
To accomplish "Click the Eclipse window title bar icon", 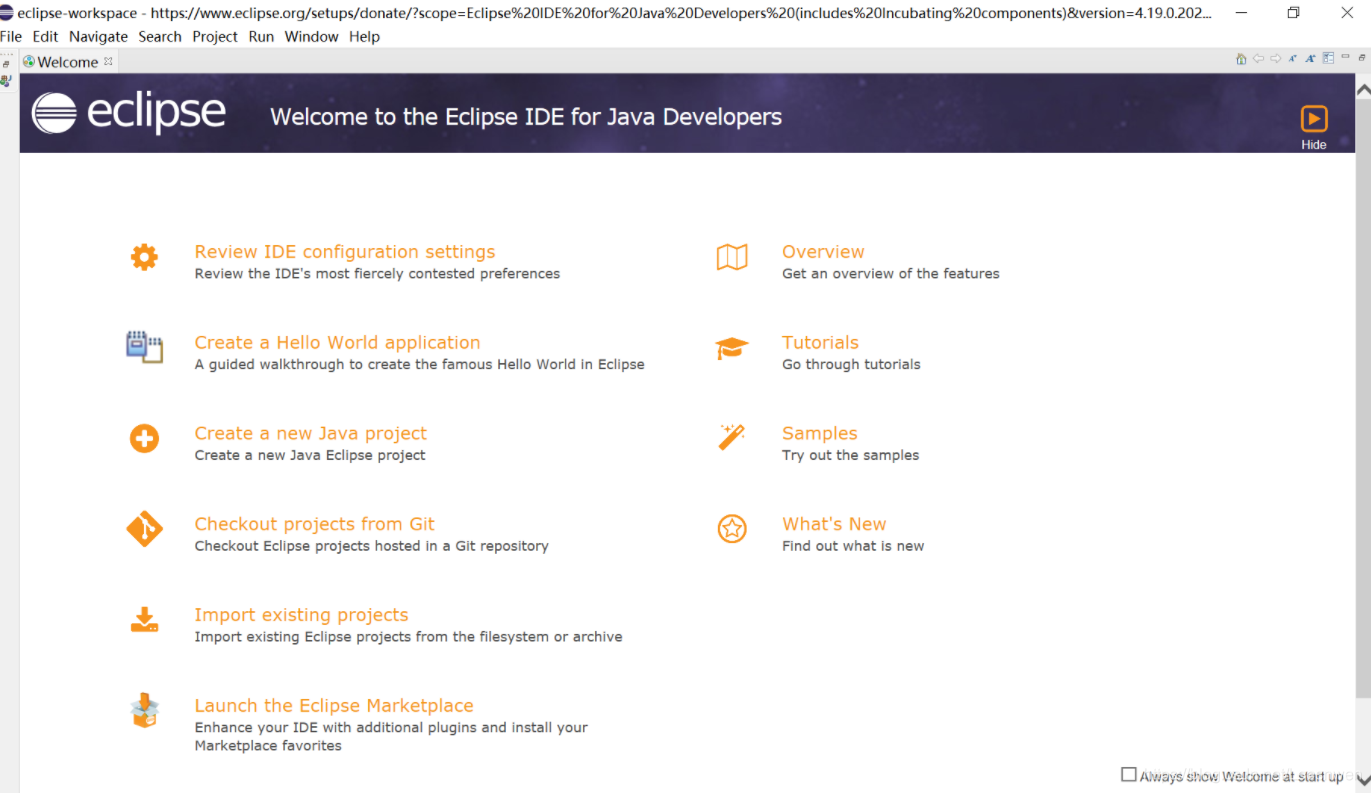I will 7,13.
